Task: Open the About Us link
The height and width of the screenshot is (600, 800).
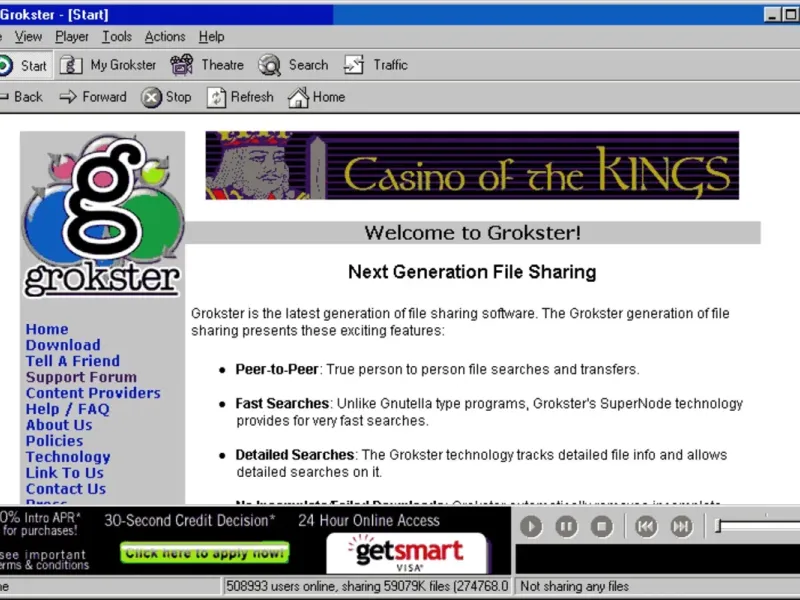Action: (x=59, y=425)
